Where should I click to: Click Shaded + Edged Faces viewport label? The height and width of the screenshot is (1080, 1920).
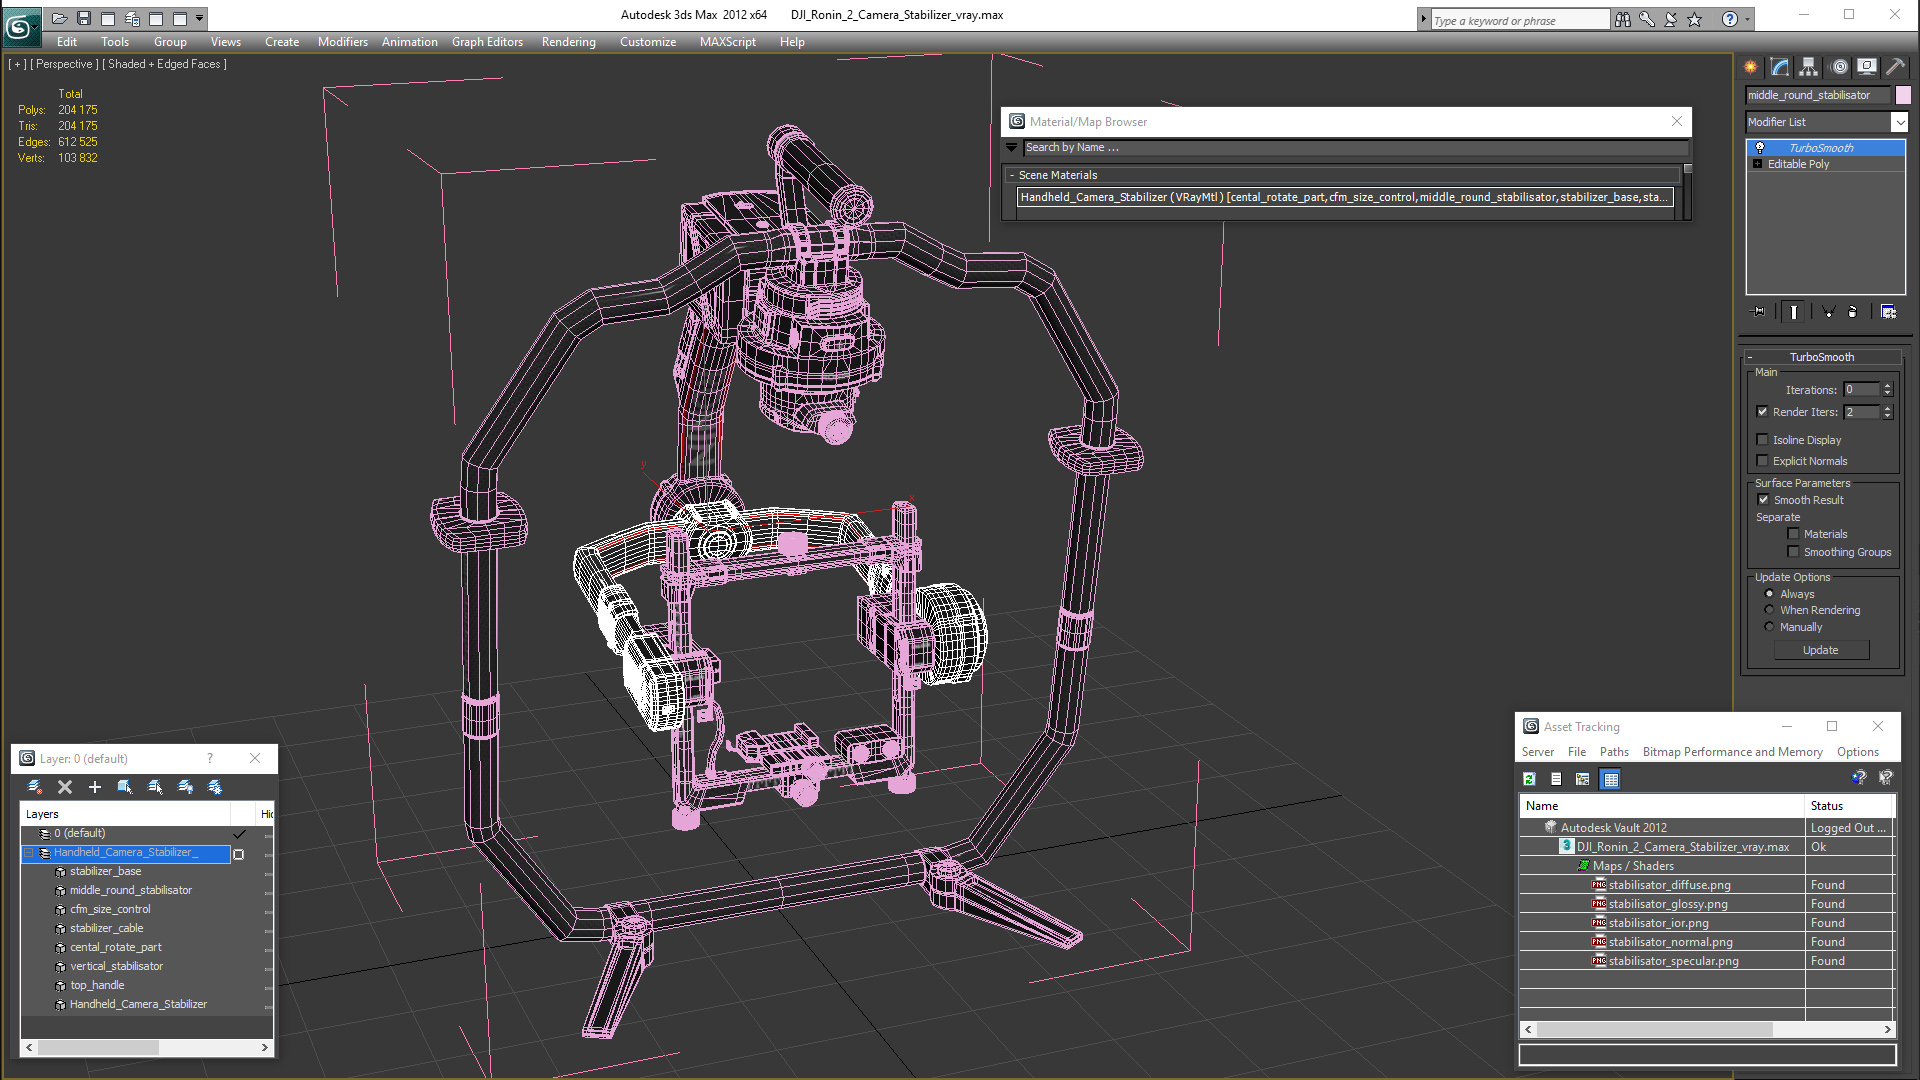(165, 64)
